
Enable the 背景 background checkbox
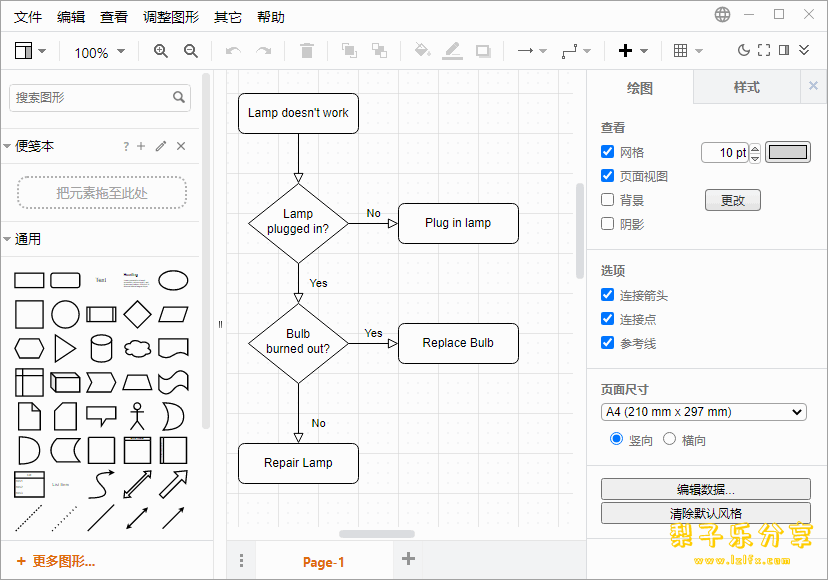(x=607, y=200)
